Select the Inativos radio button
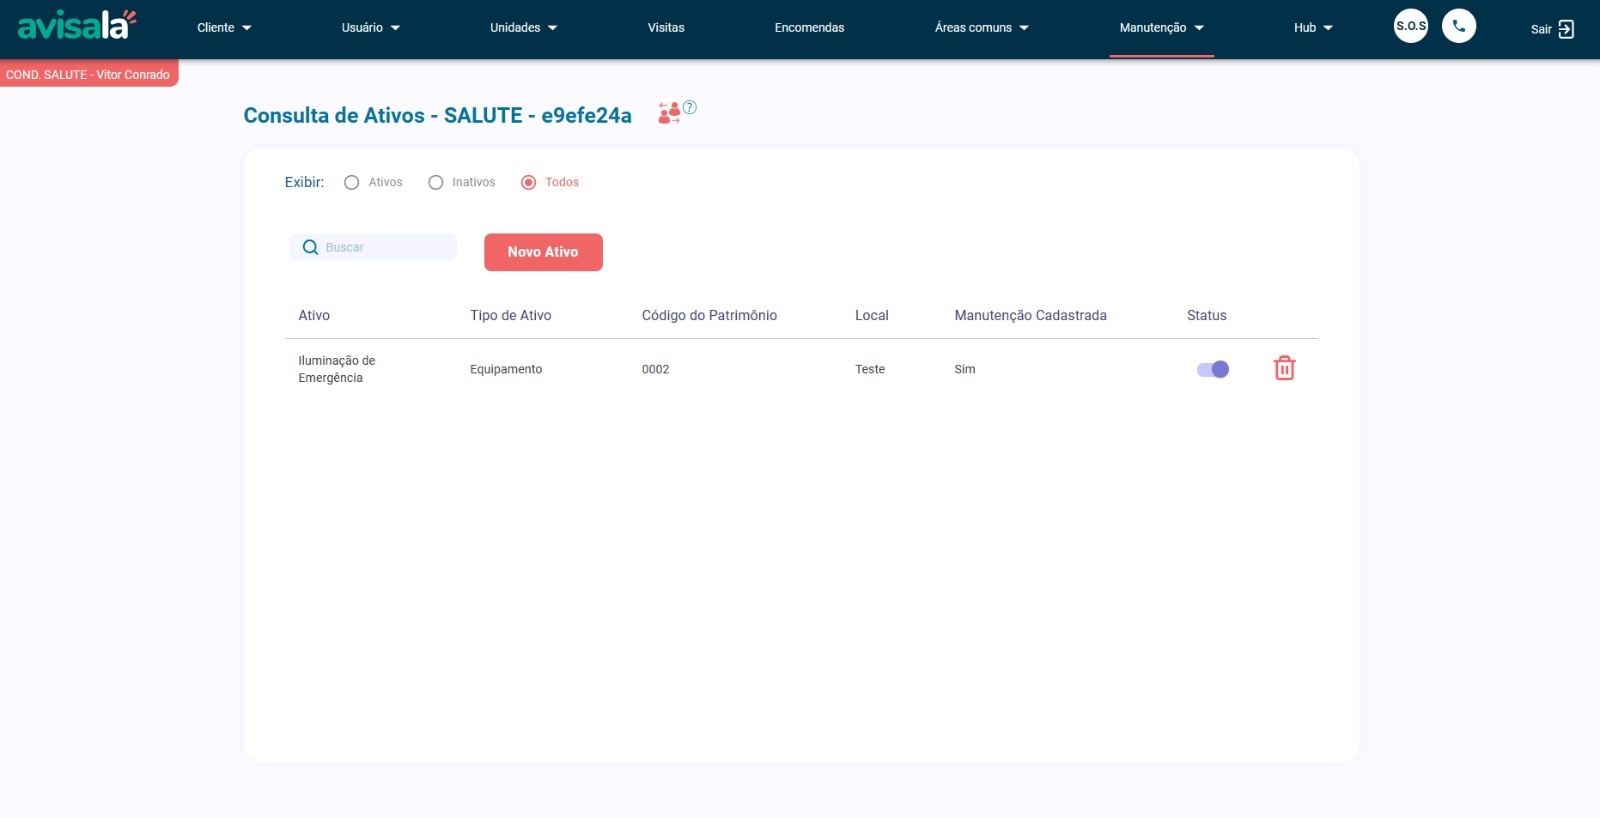 click(436, 183)
